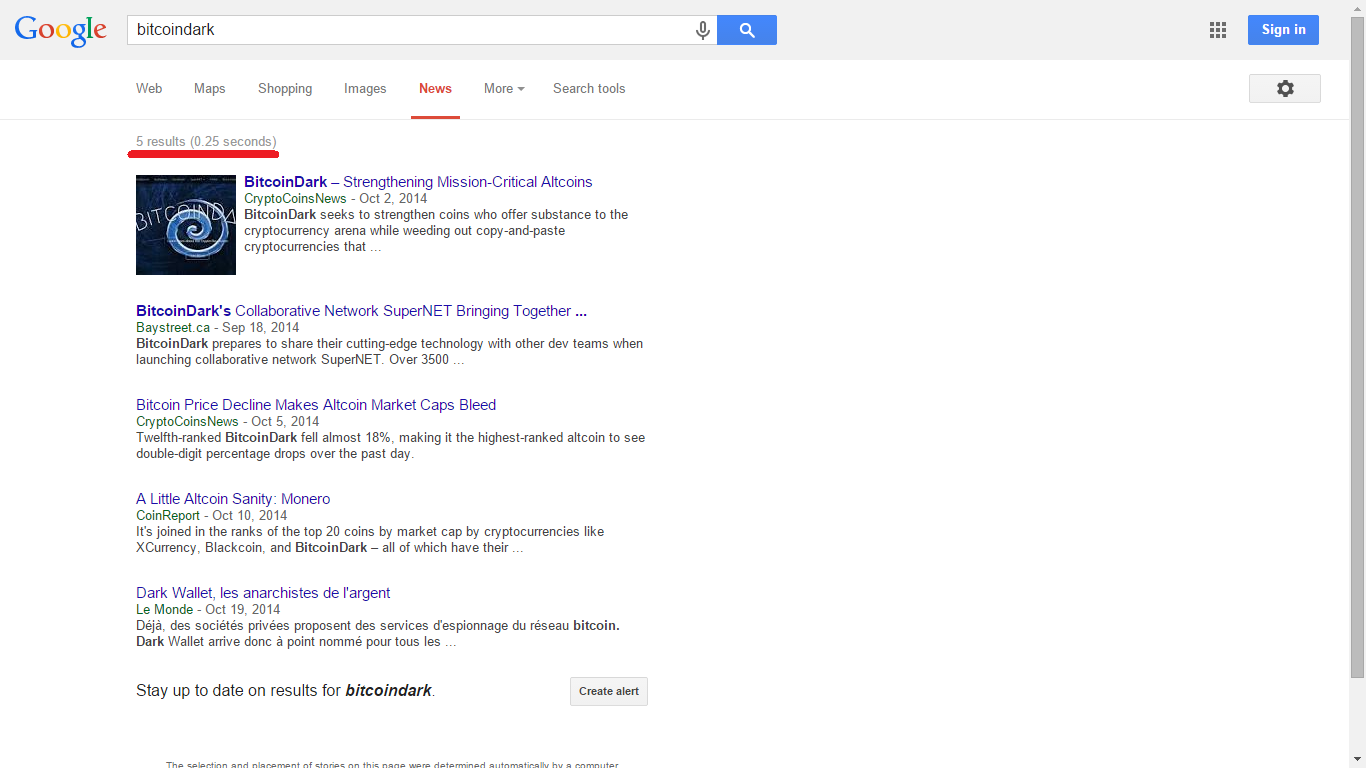
Task: Click the vertical page scrollbar
Action: pos(1357,346)
